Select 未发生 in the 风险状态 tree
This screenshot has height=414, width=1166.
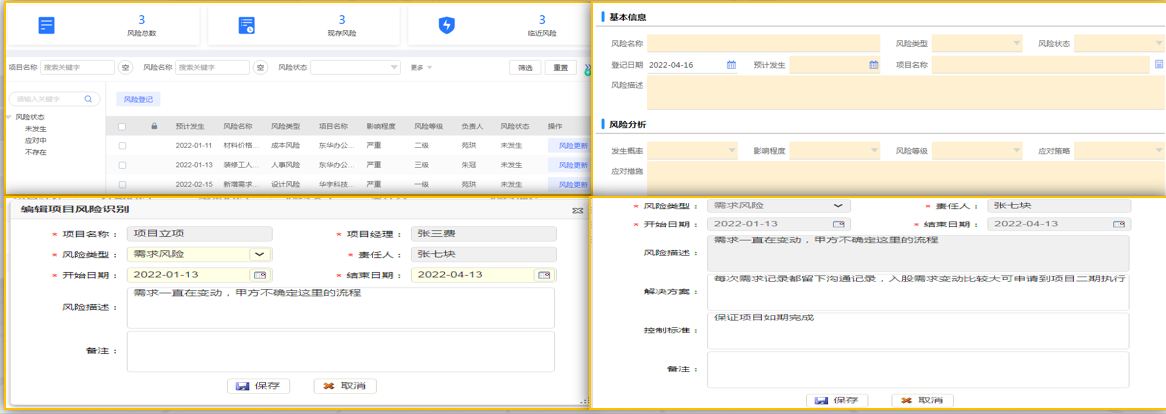click(x=36, y=129)
